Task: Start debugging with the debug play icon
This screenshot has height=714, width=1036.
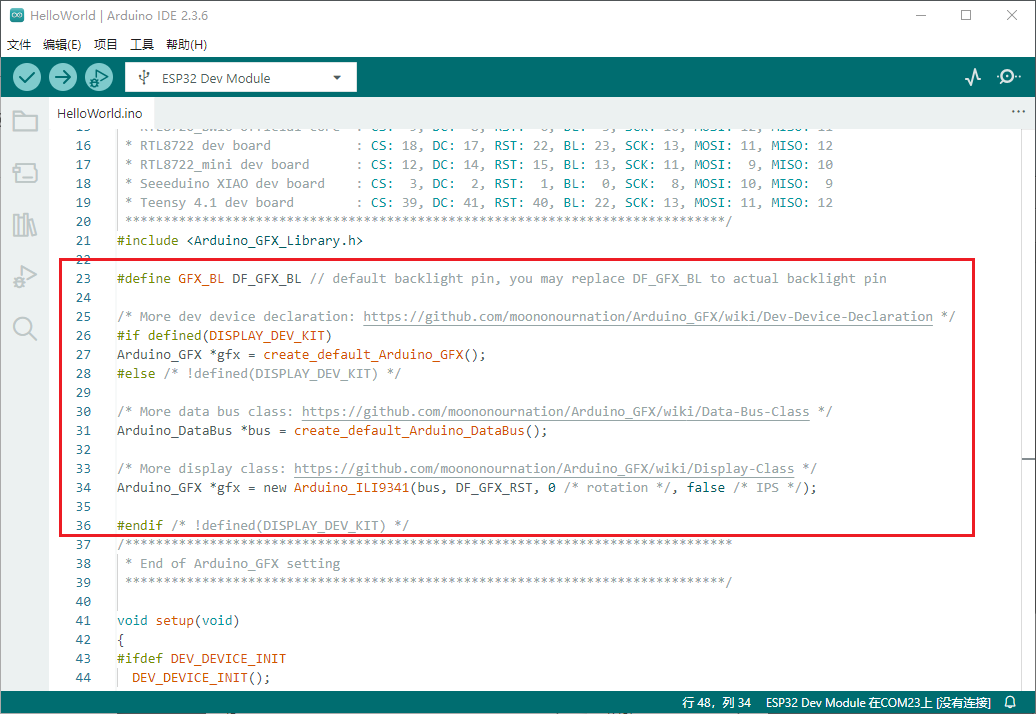Action: (98, 78)
